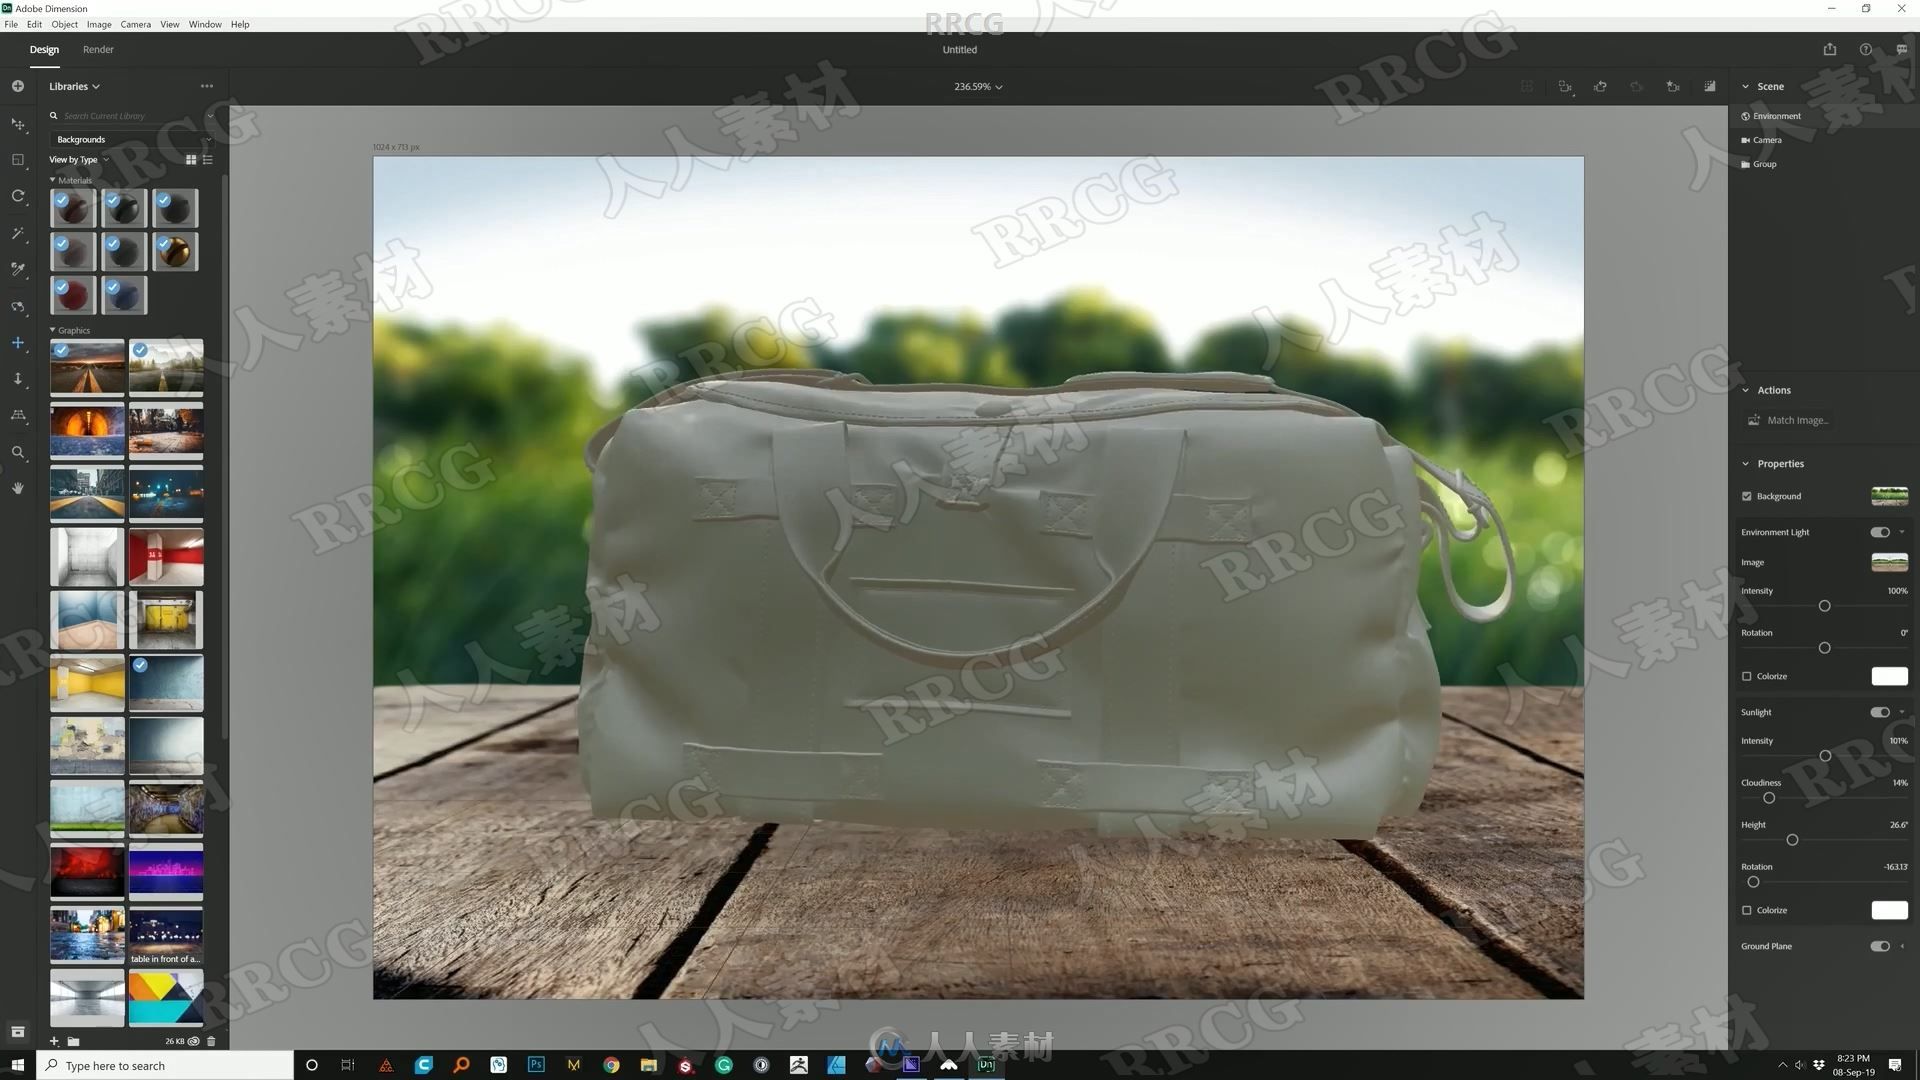Toggle the Sunlight switch on
This screenshot has height=1080, width=1920.
(x=1883, y=712)
